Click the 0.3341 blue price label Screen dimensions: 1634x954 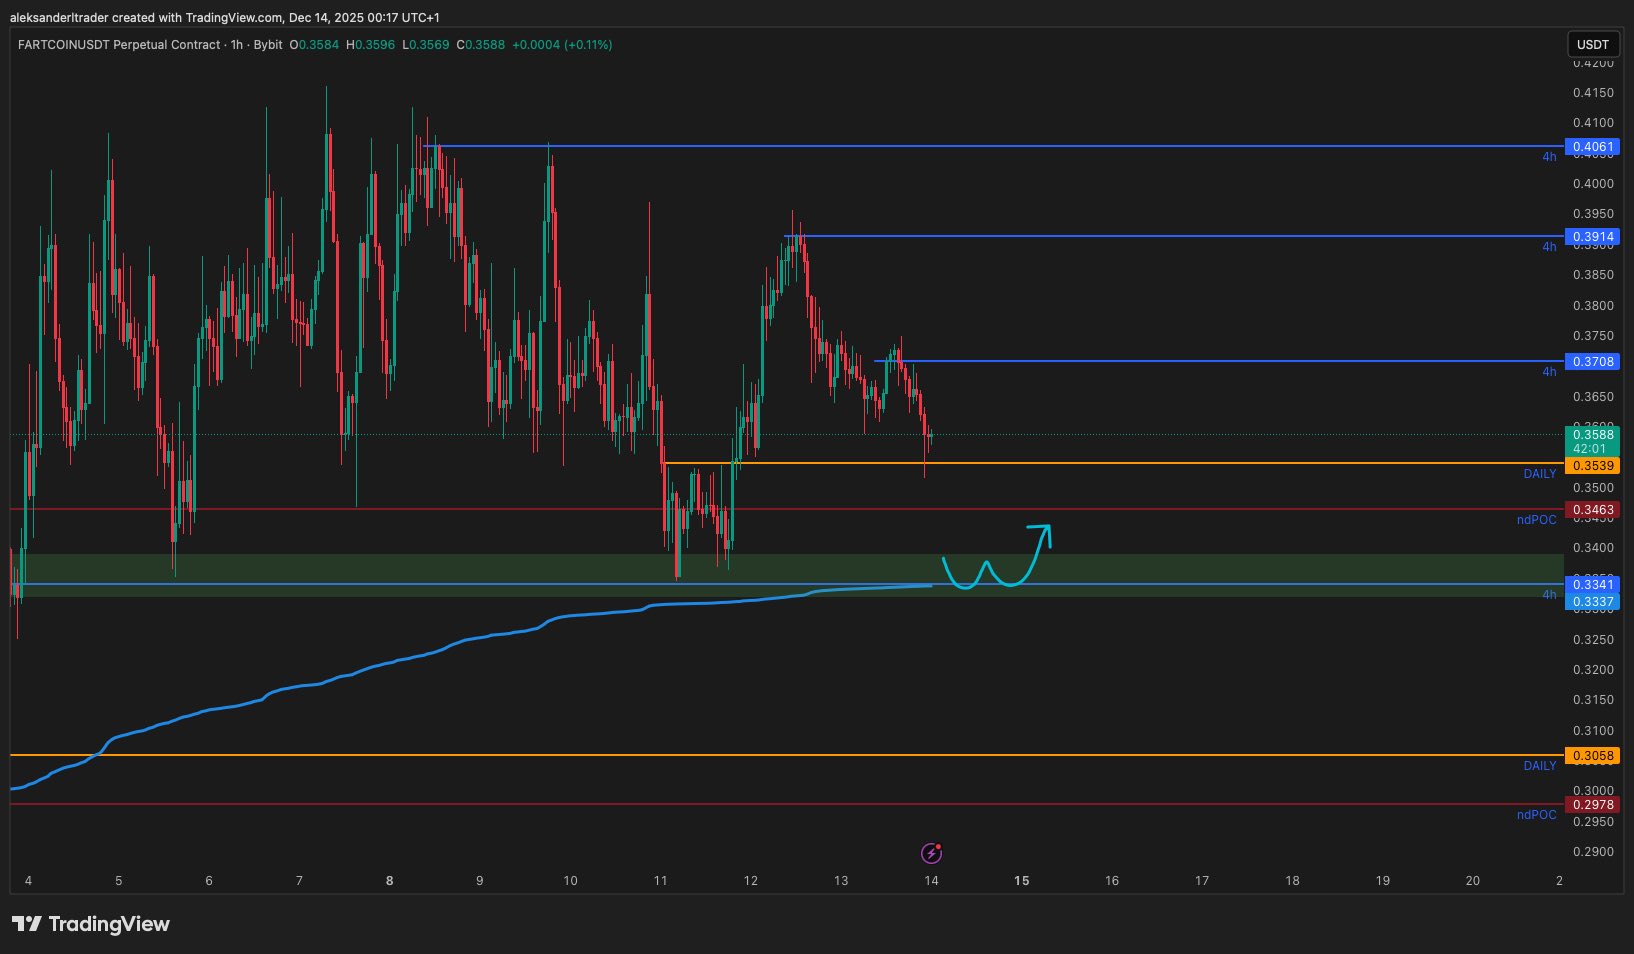[x=1592, y=584]
